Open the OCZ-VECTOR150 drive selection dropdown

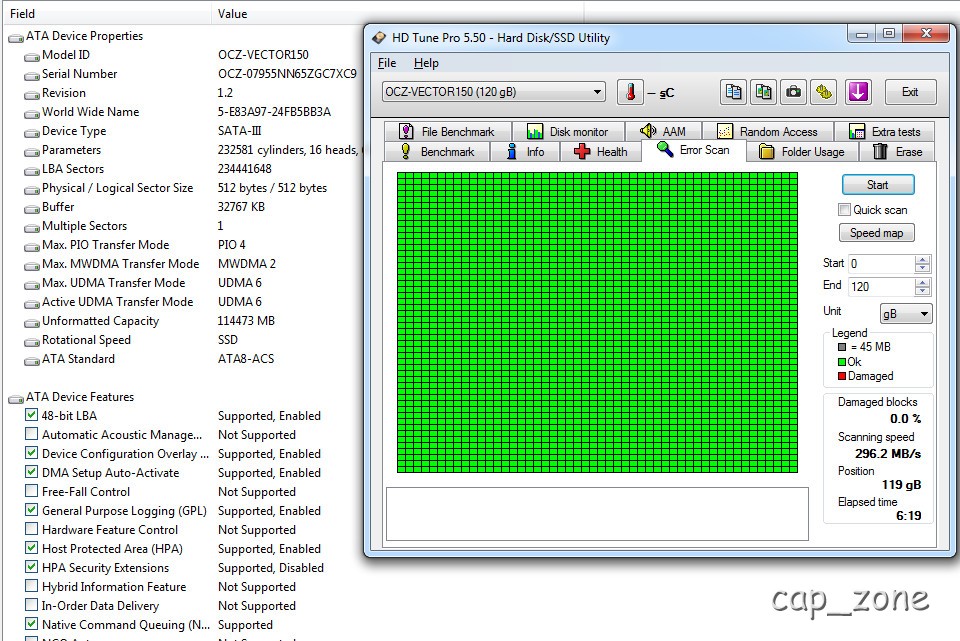(493, 92)
